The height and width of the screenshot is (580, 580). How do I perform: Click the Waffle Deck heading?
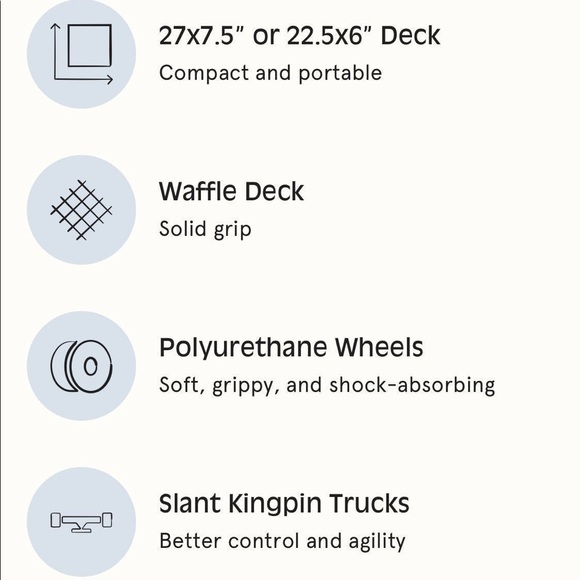point(231,192)
